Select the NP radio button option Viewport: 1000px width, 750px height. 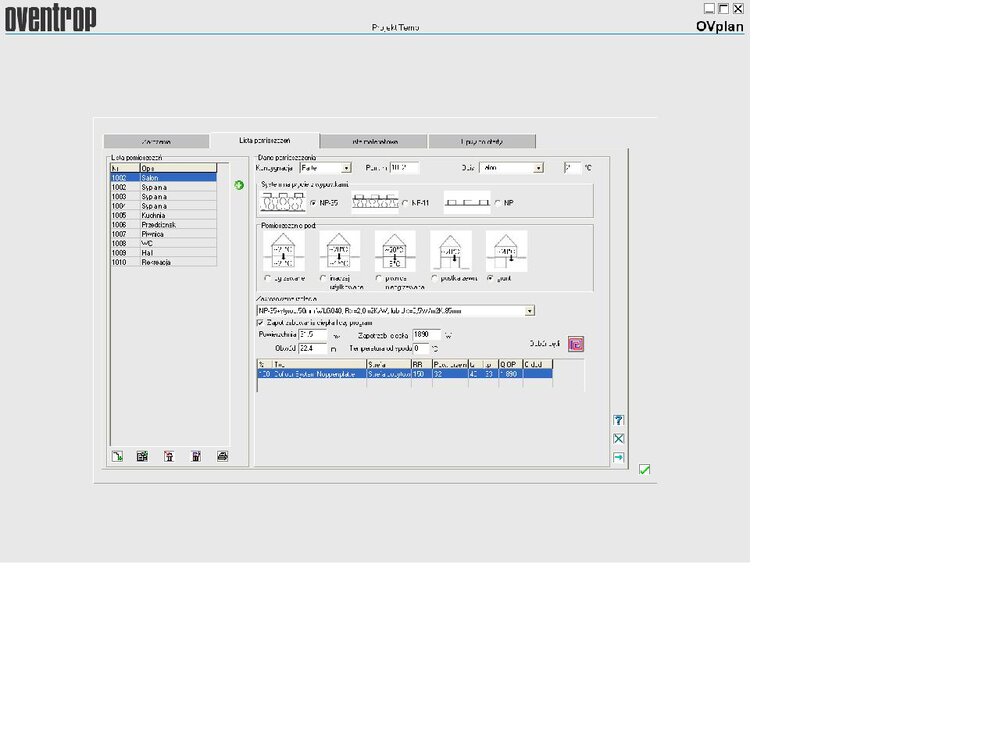[497, 203]
